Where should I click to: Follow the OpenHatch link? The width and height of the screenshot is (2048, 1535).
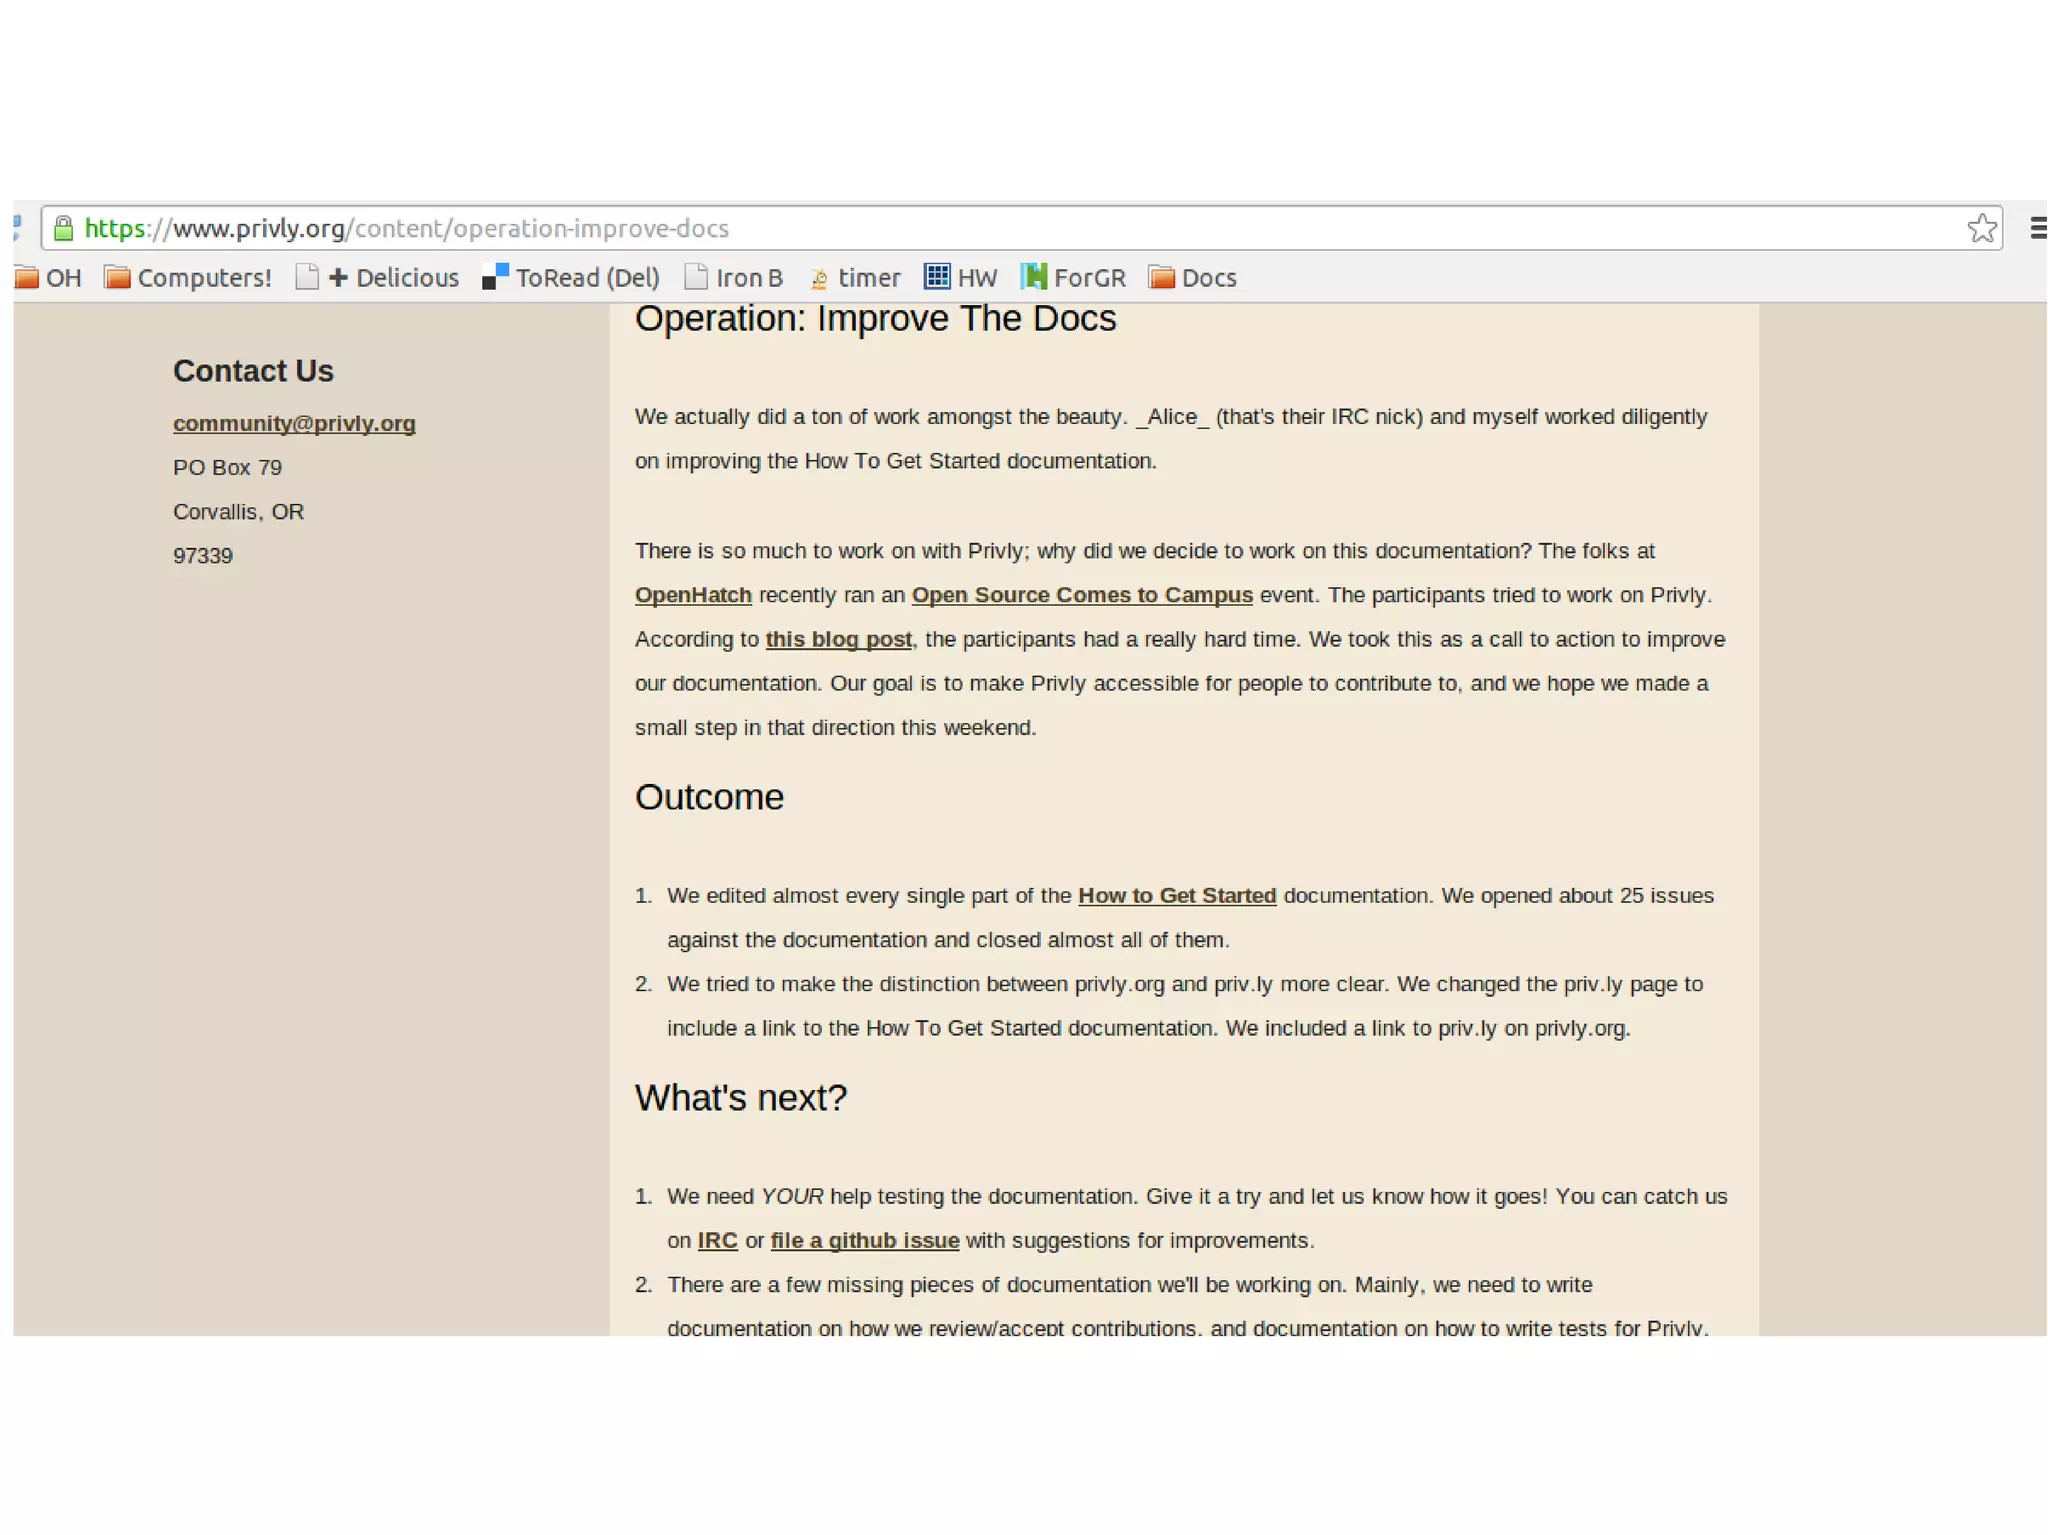tap(693, 595)
